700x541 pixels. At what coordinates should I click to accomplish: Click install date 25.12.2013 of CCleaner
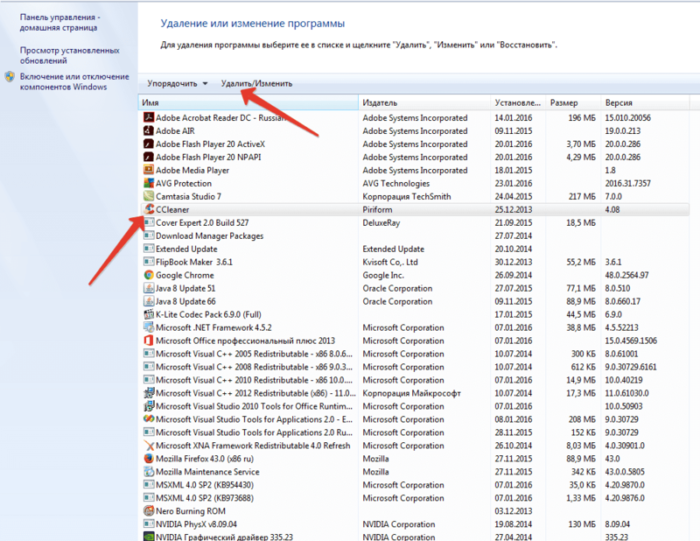click(x=513, y=209)
